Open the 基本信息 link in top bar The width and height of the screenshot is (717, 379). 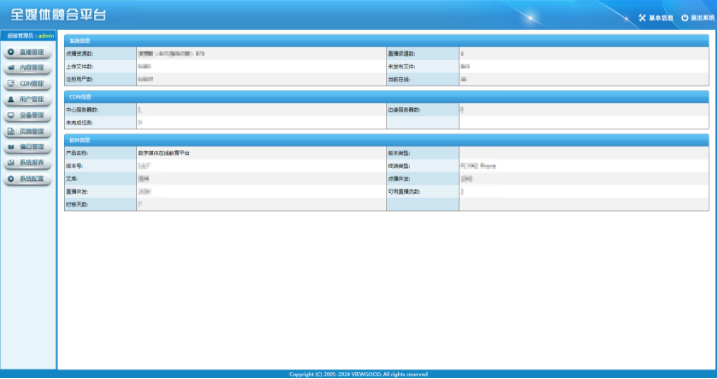click(x=661, y=18)
